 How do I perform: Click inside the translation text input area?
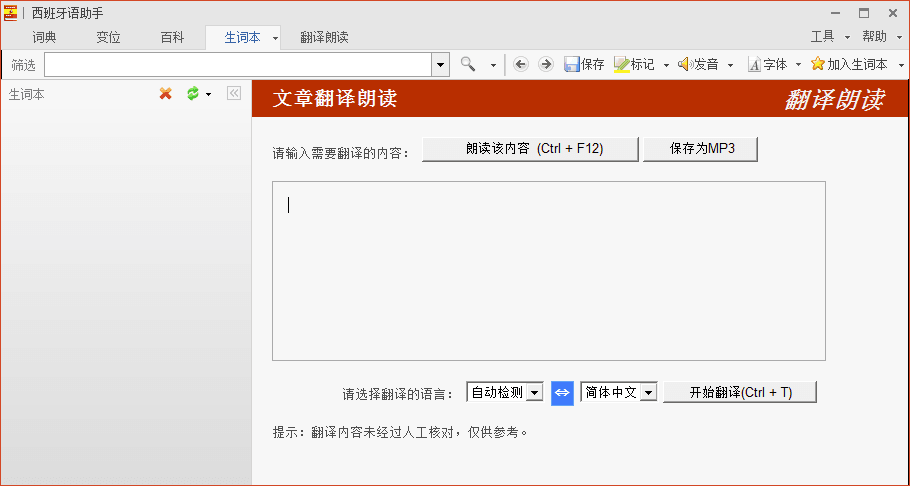(548, 270)
